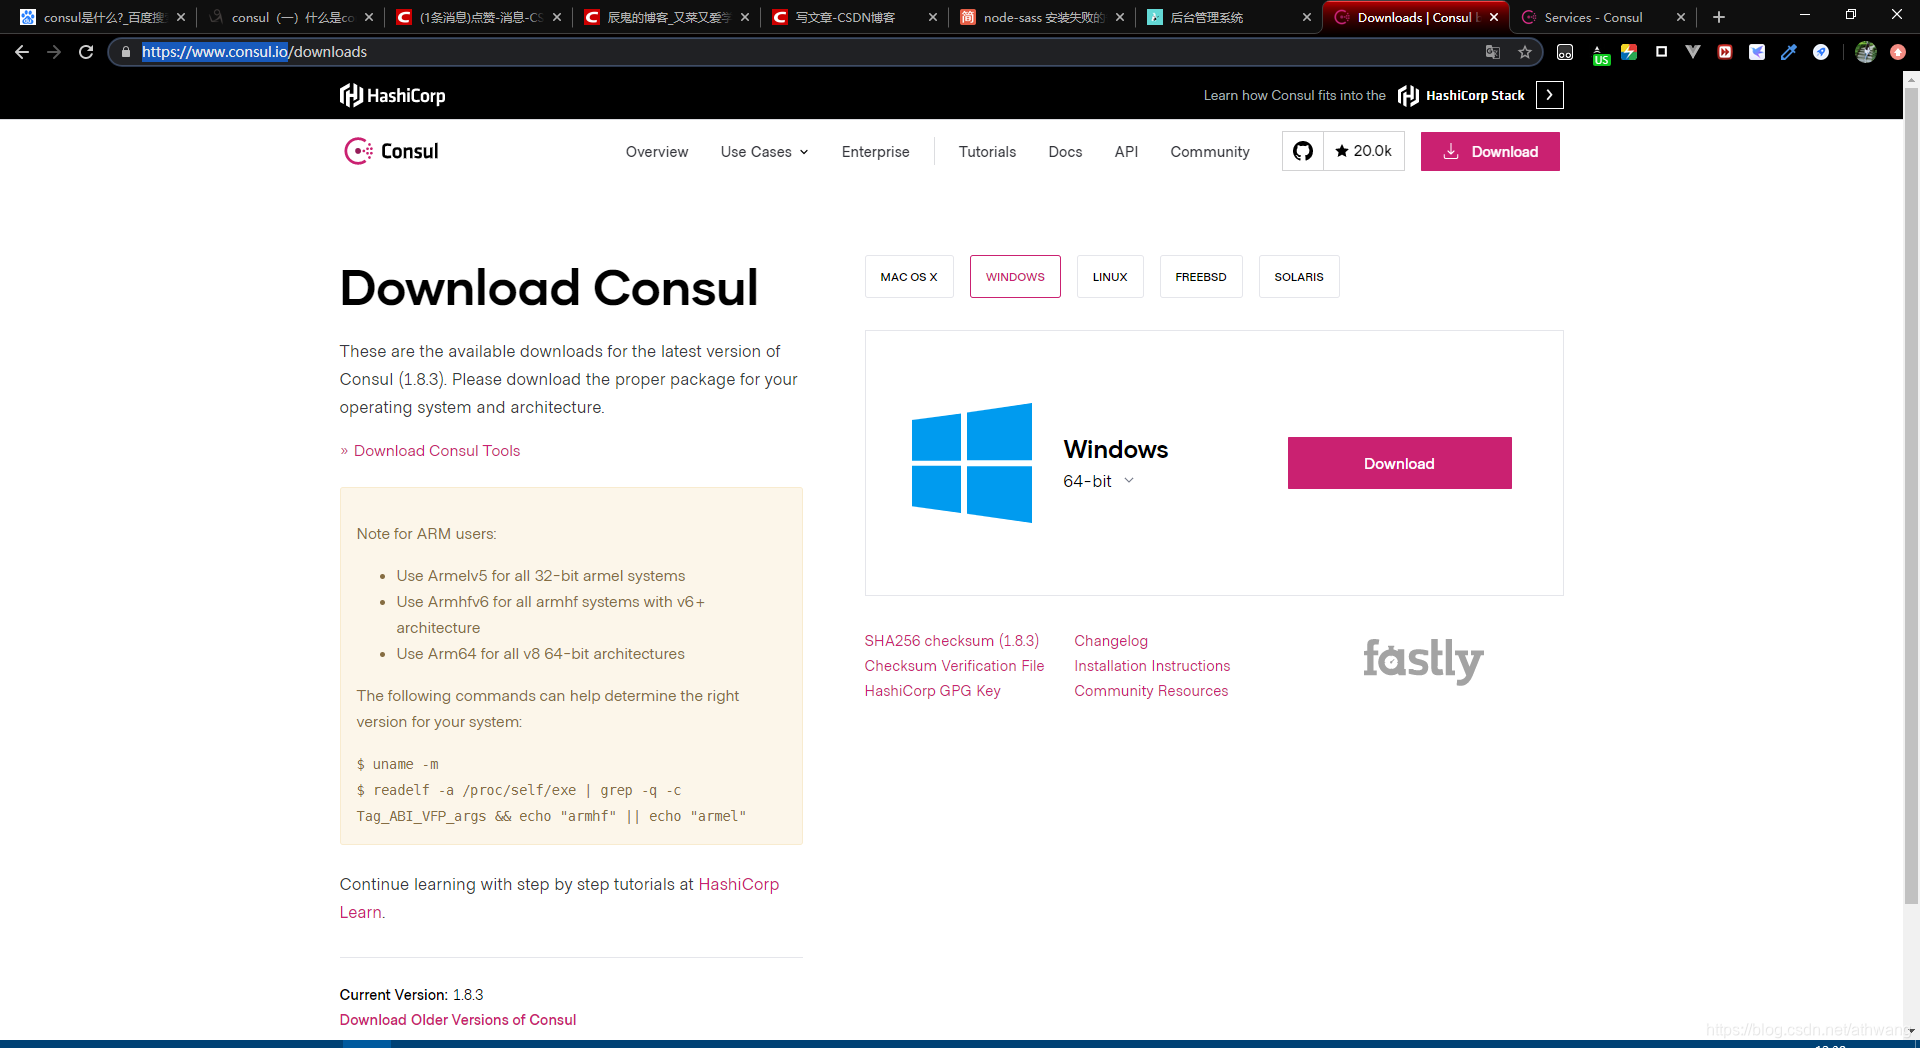The width and height of the screenshot is (1920, 1048).
Task: Click the browser forward arrow
Action: pos(54,52)
